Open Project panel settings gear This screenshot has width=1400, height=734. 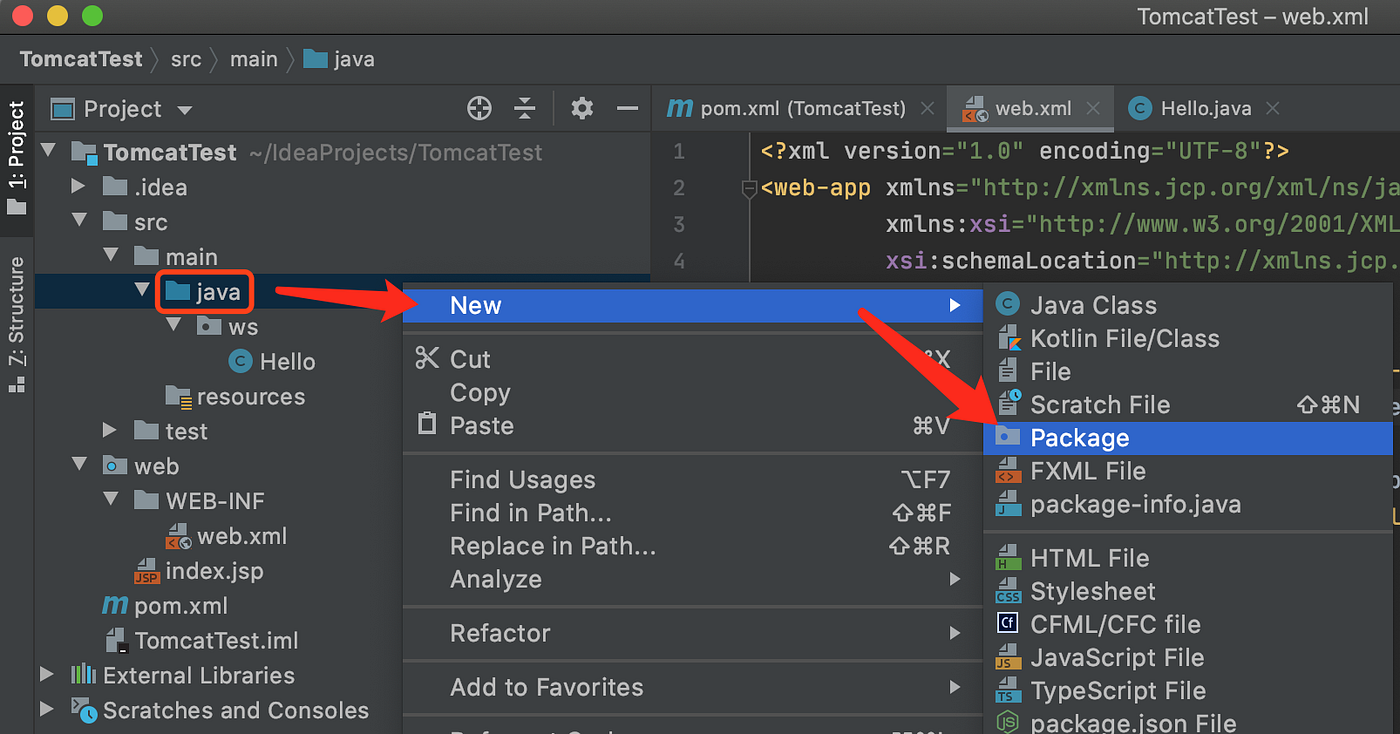(582, 109)
